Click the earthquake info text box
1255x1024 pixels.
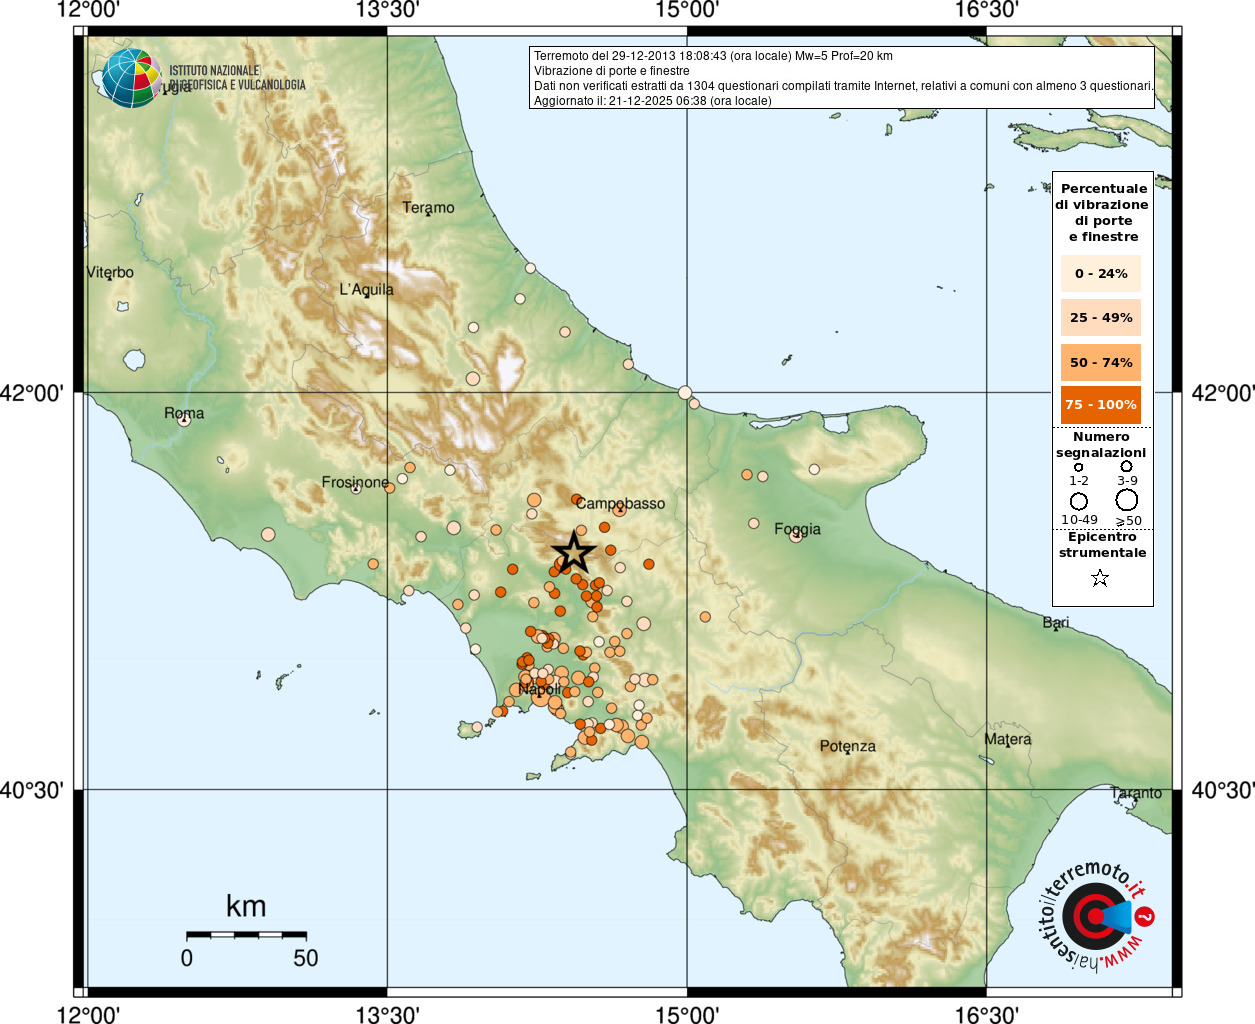[841, 78]
